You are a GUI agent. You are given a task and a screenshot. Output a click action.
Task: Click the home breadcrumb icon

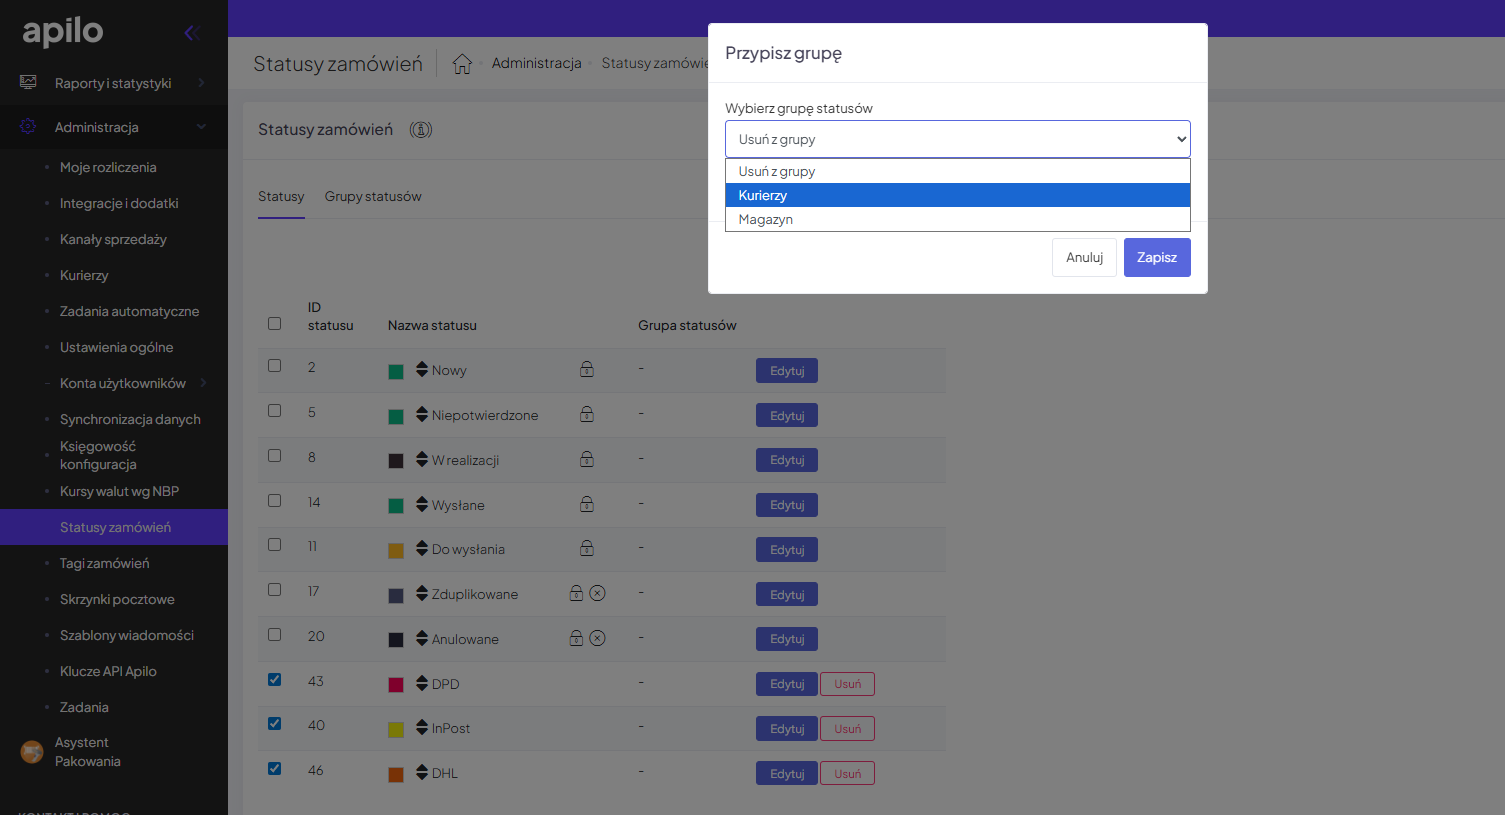(462, 64)
